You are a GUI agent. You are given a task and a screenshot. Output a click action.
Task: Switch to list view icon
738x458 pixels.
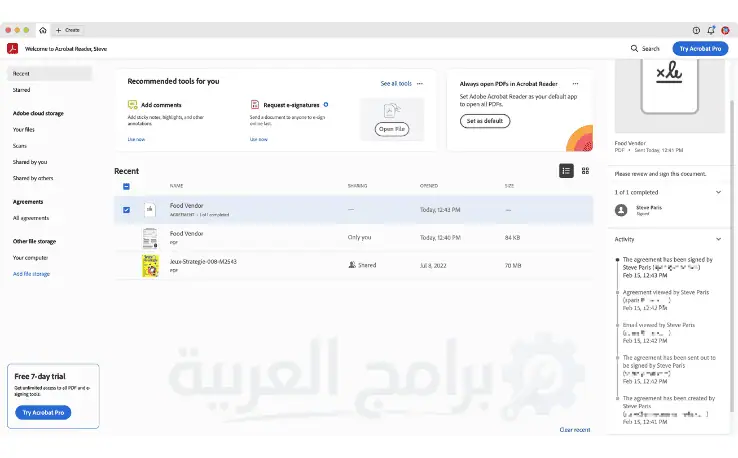(x=566, y=171)
